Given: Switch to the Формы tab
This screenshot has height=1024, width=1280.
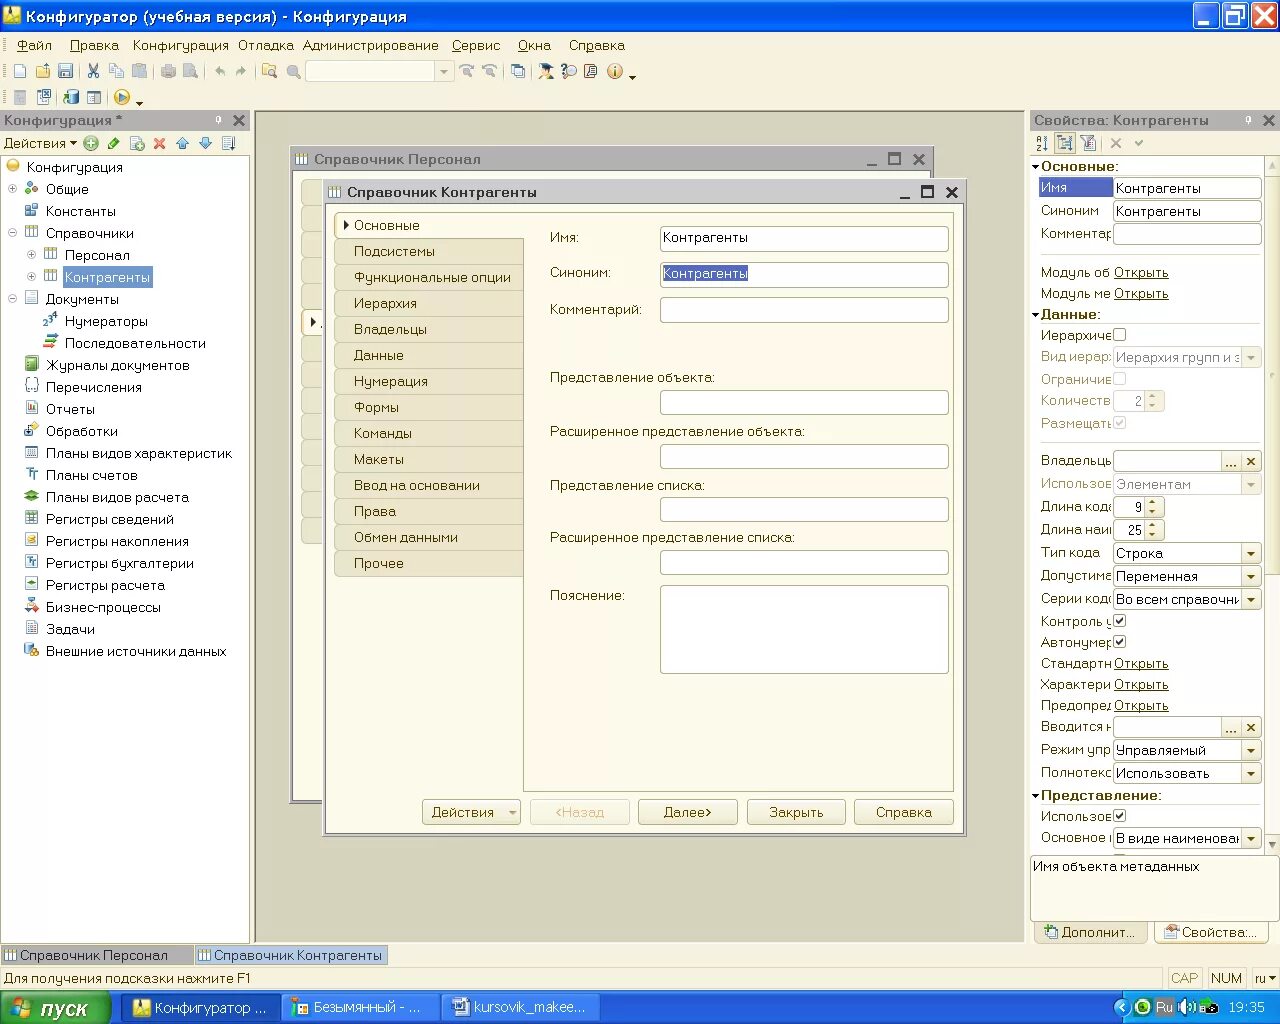Looking at the screenshot, I should (429, 407).
